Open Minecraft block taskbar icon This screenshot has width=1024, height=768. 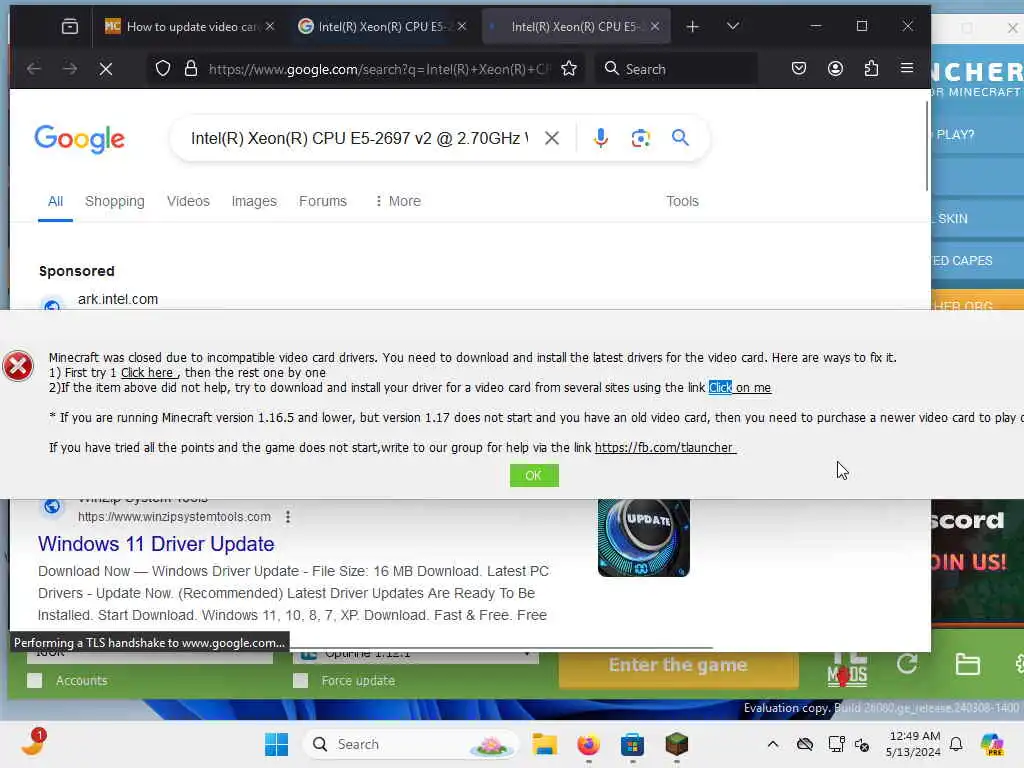(x=677, y=744)
